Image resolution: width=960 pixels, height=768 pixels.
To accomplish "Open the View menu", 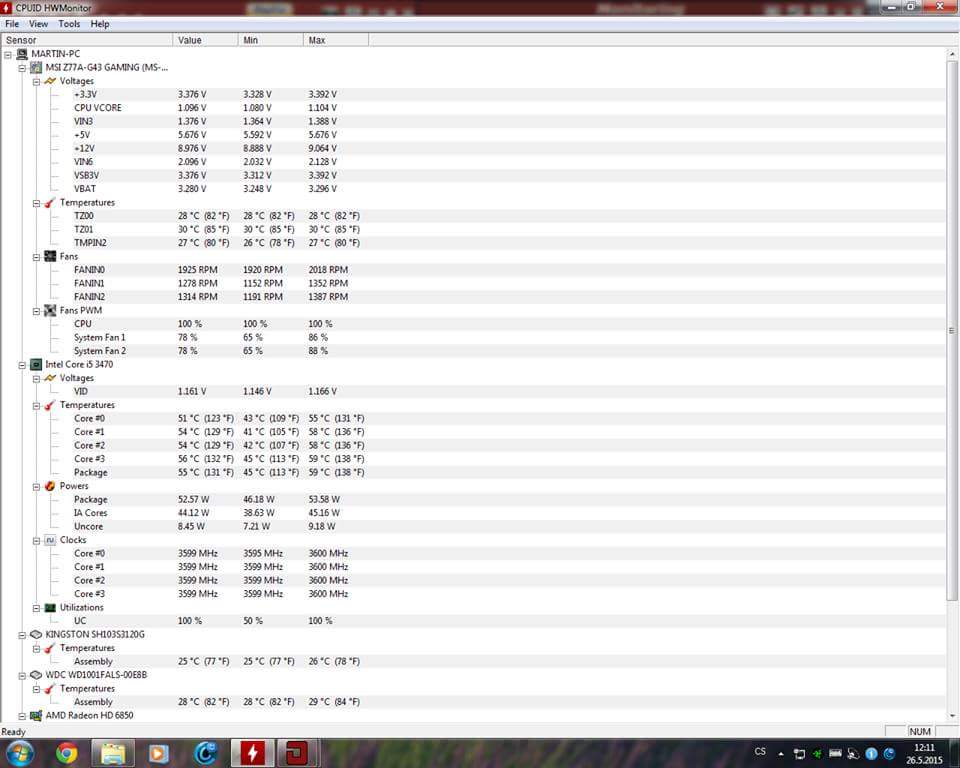I will pos(38,24).
